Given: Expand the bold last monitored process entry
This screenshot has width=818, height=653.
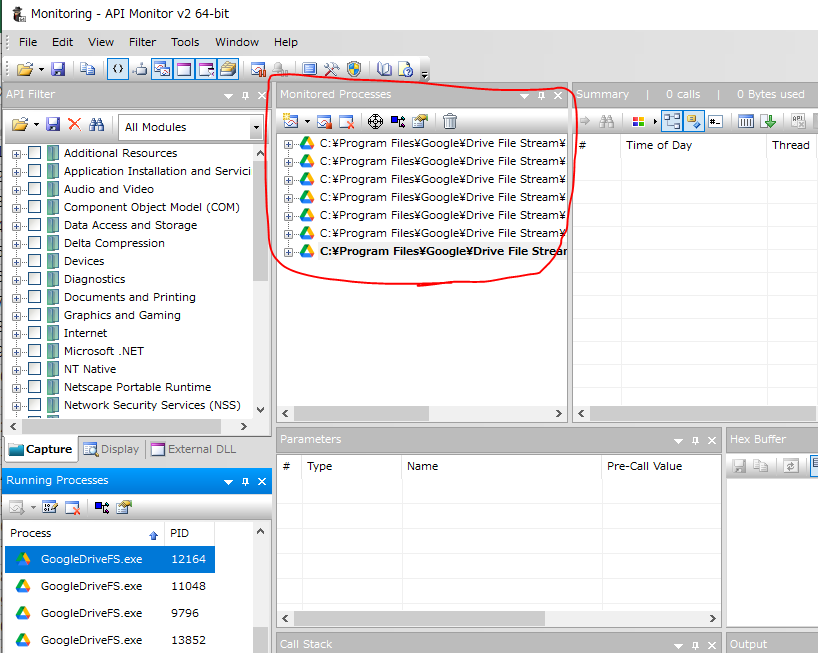Looking at the screenshot, I should click(288, 252).
